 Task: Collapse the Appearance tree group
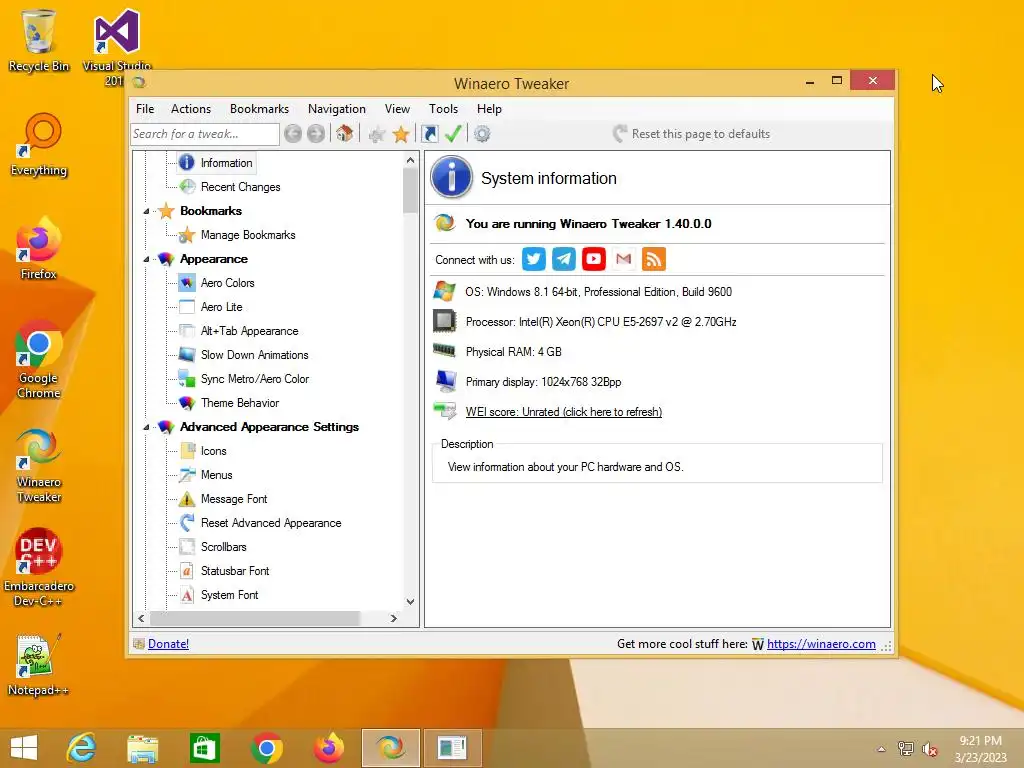[146, 259]
